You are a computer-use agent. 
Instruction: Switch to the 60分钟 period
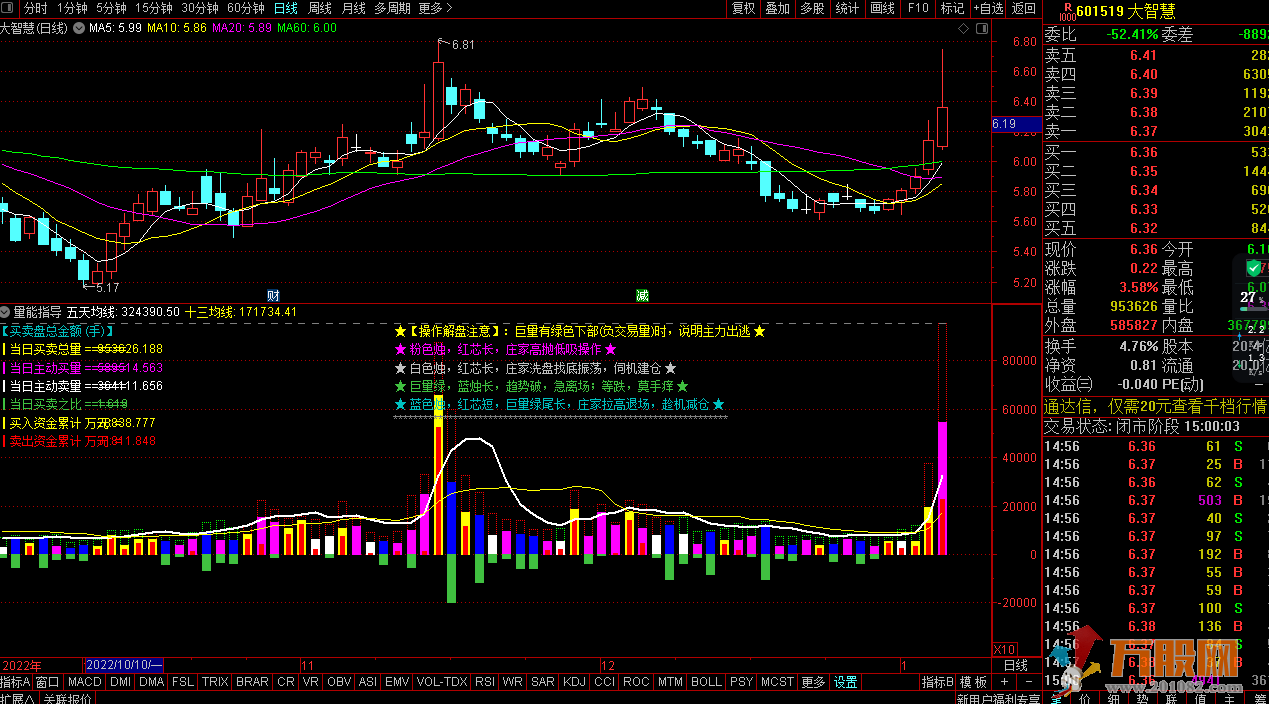pos(246,8)
